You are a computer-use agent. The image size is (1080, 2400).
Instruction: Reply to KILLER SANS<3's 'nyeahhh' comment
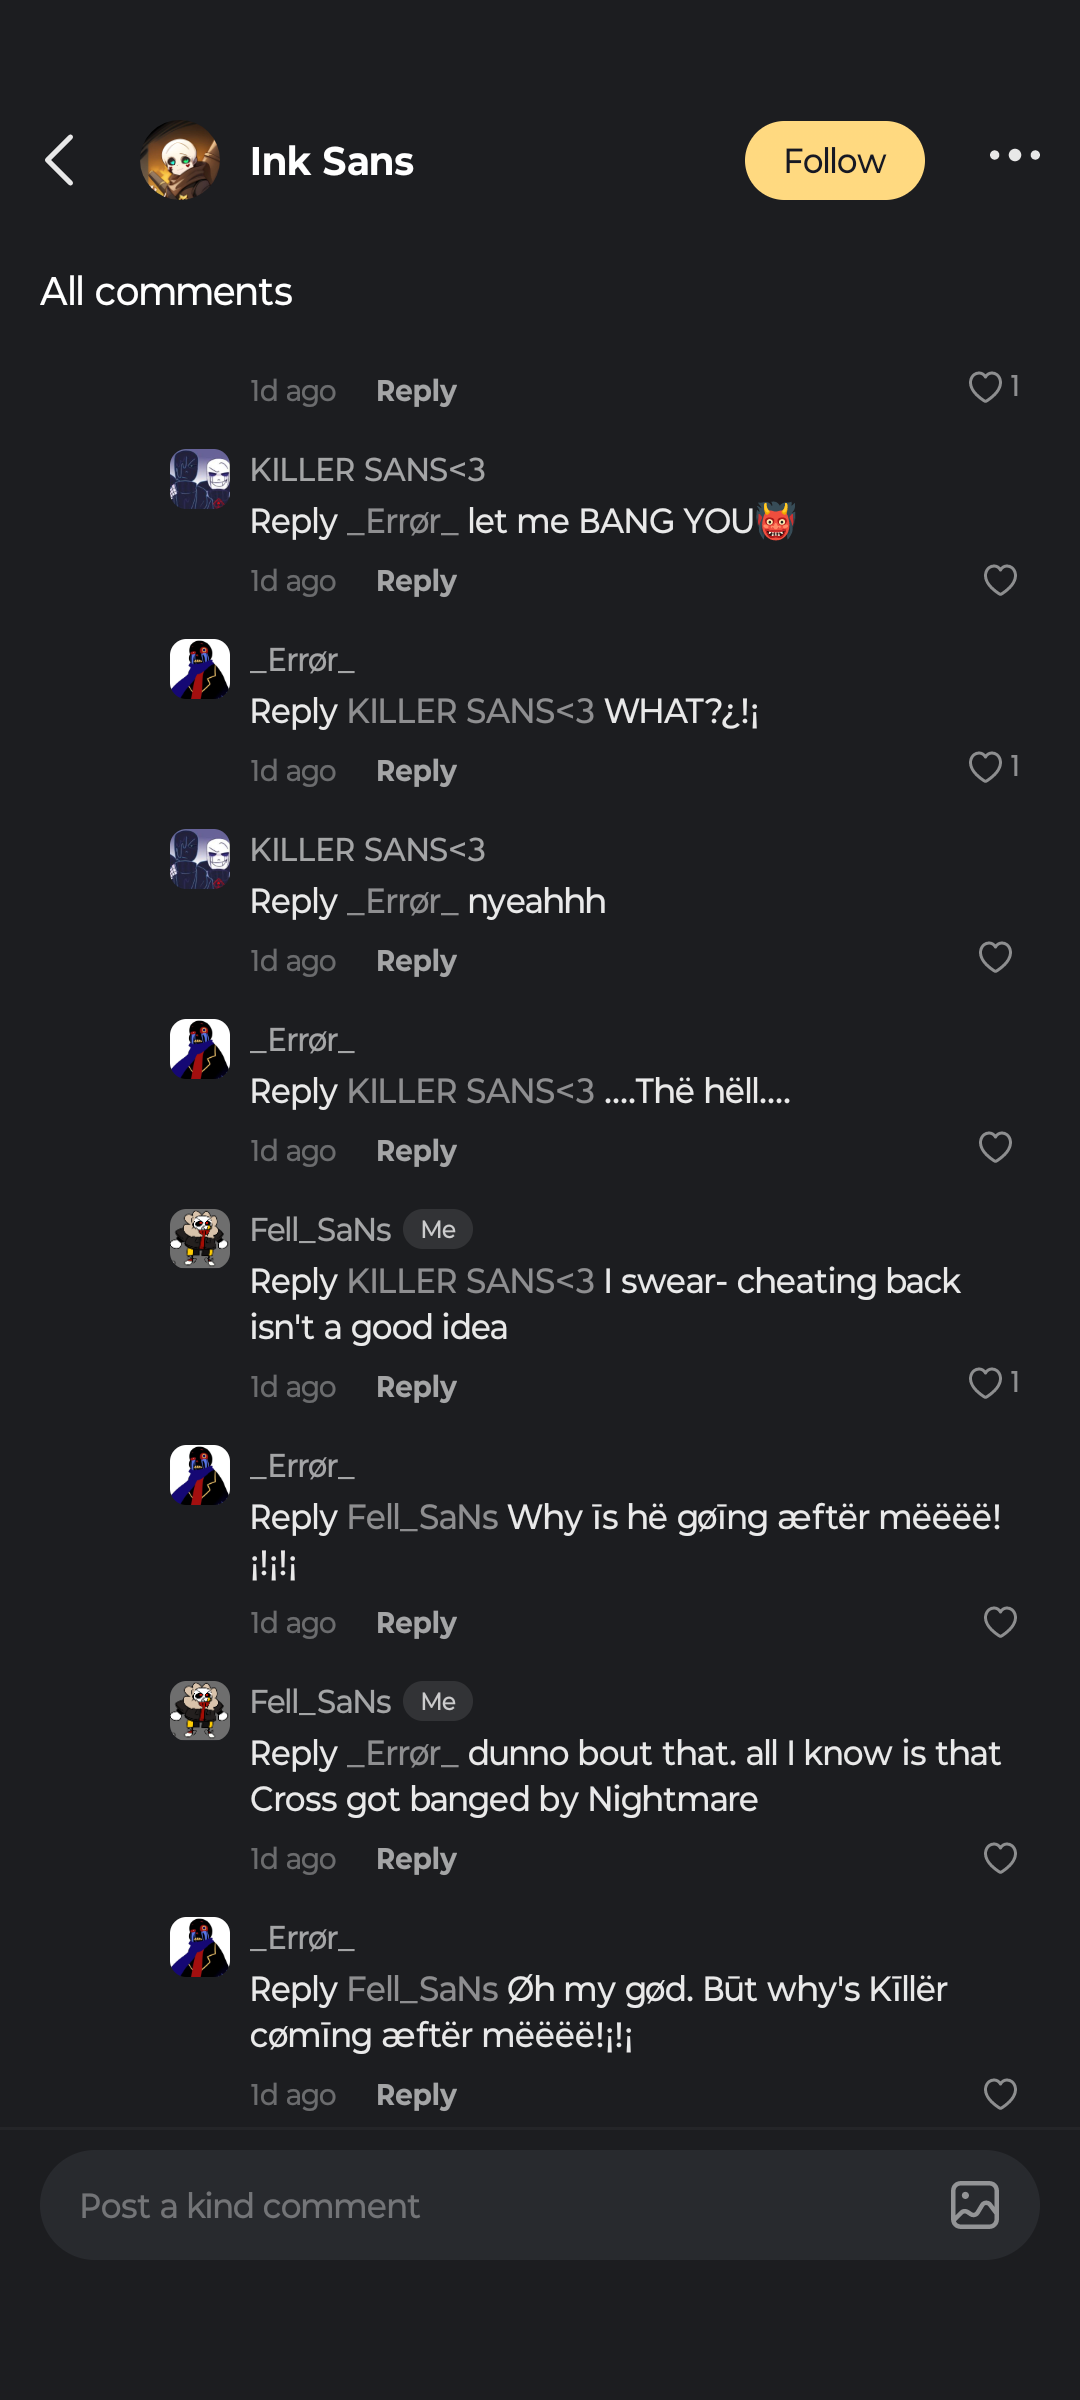tap(416, 961)
